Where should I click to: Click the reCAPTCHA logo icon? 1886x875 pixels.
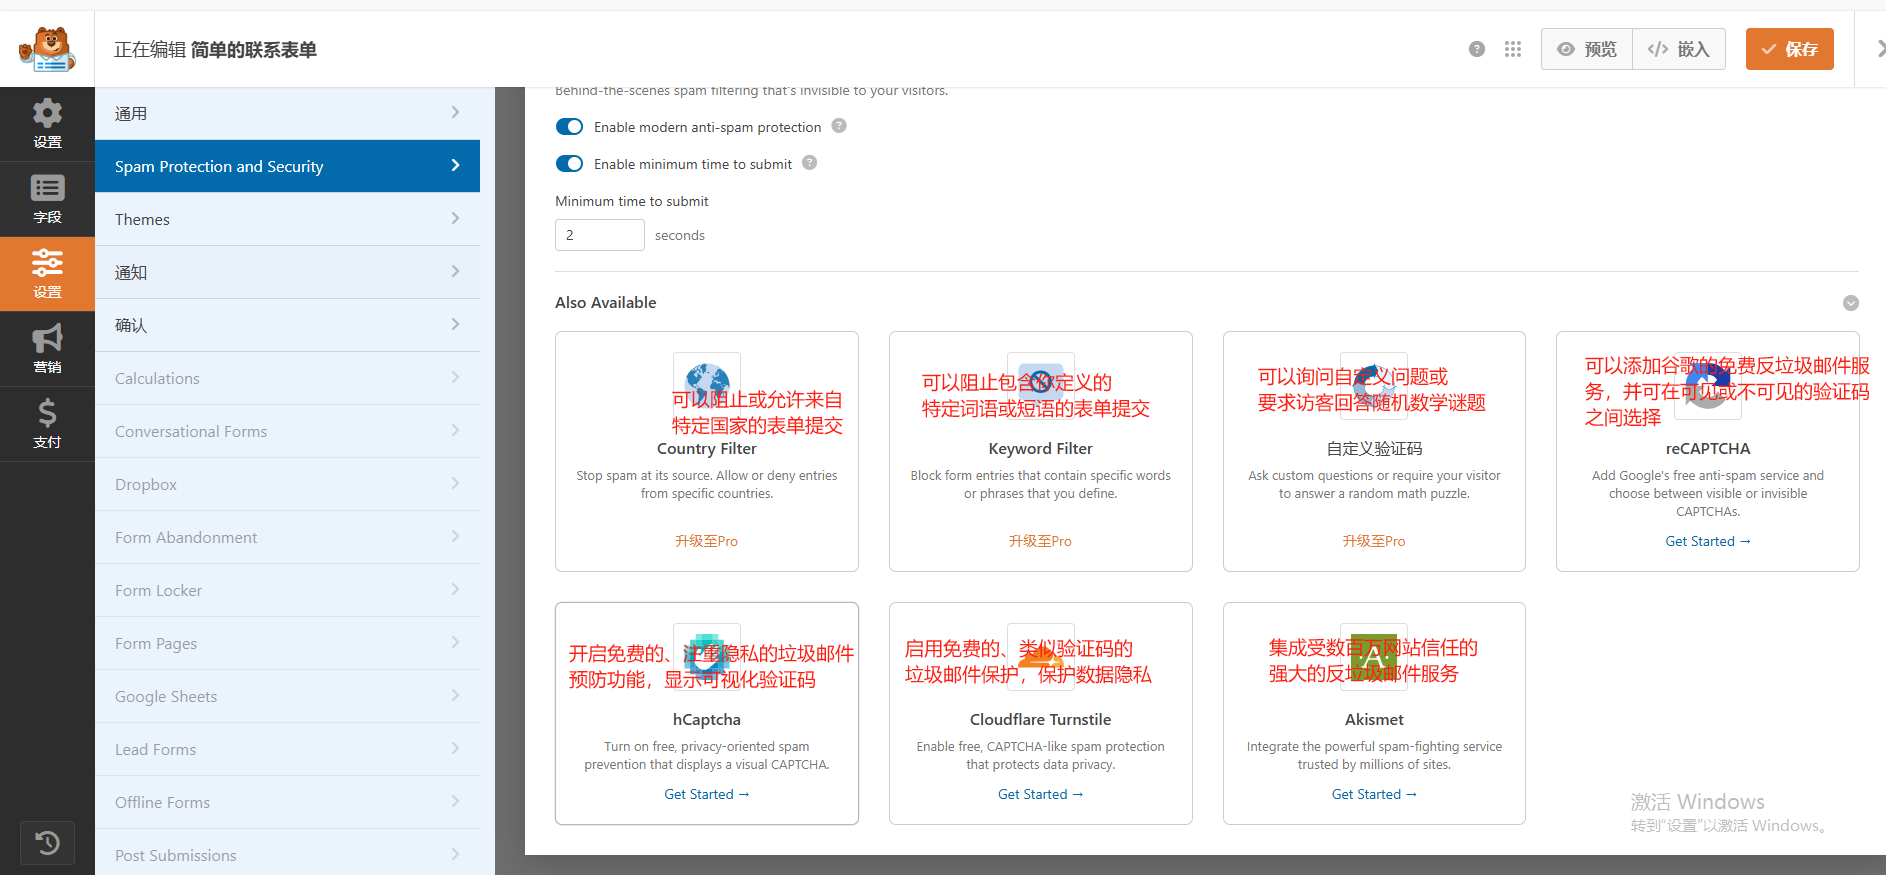1708,385
